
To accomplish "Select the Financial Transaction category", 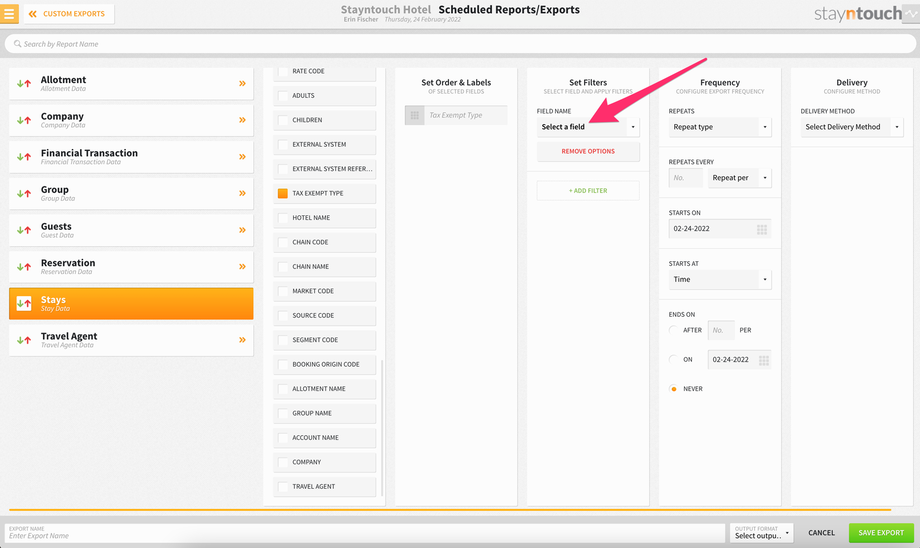I will [x=131, y=157].
